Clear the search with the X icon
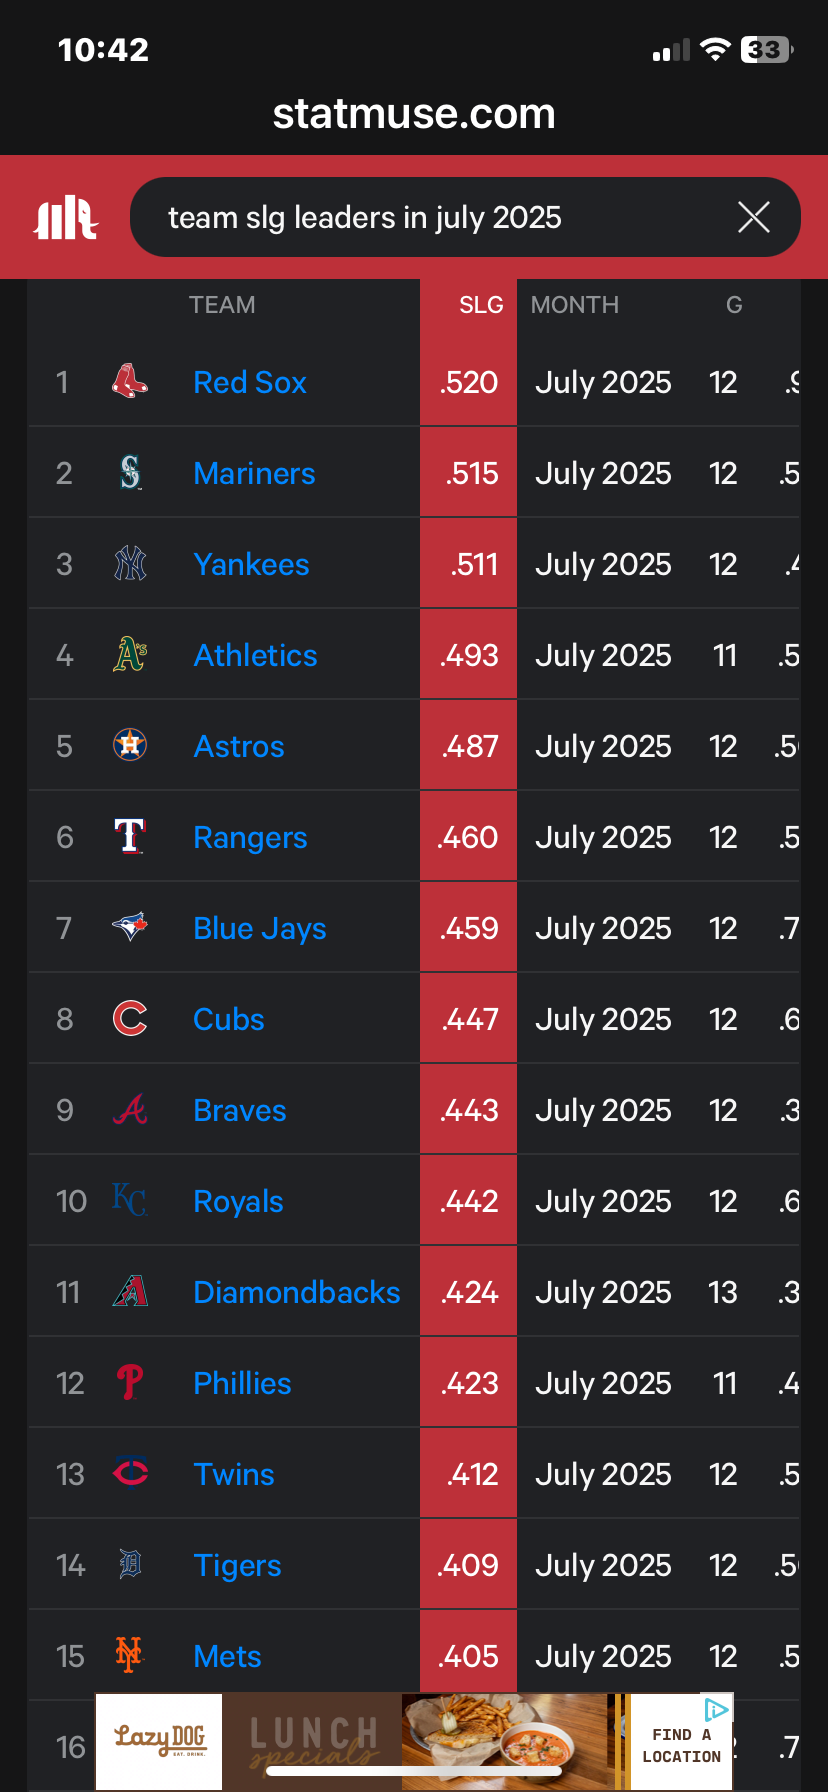This screenshot has width=828, height=1792. tap(754, 217)
